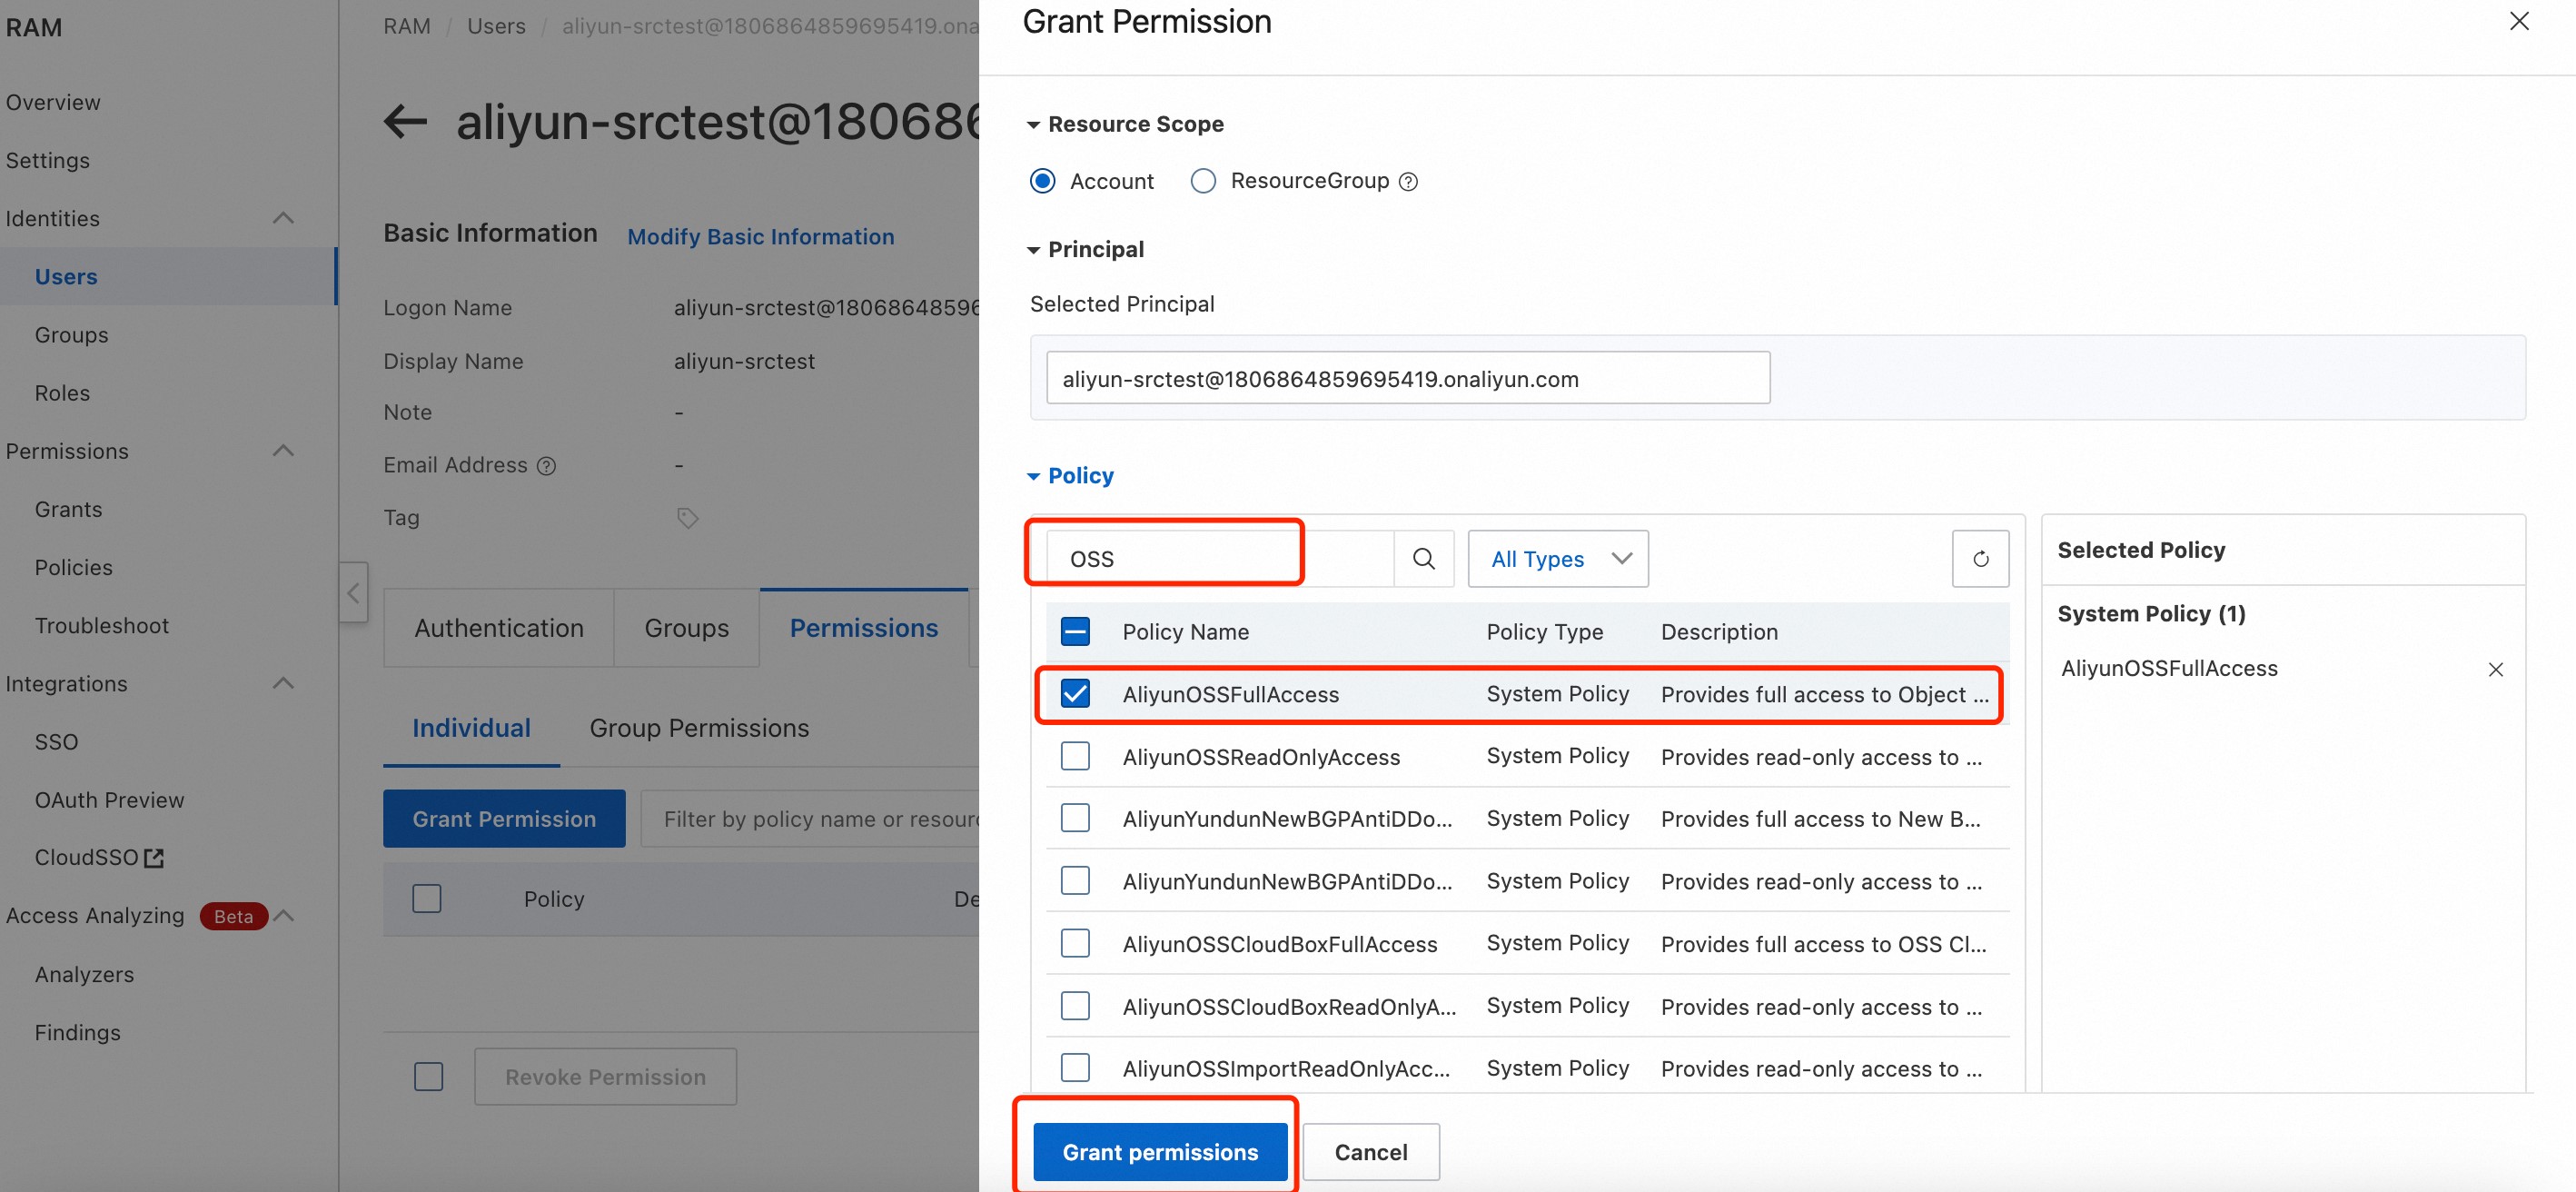Click RAM in the breadcrumb
This screenshot has height=1192, width=2576.
407,26
